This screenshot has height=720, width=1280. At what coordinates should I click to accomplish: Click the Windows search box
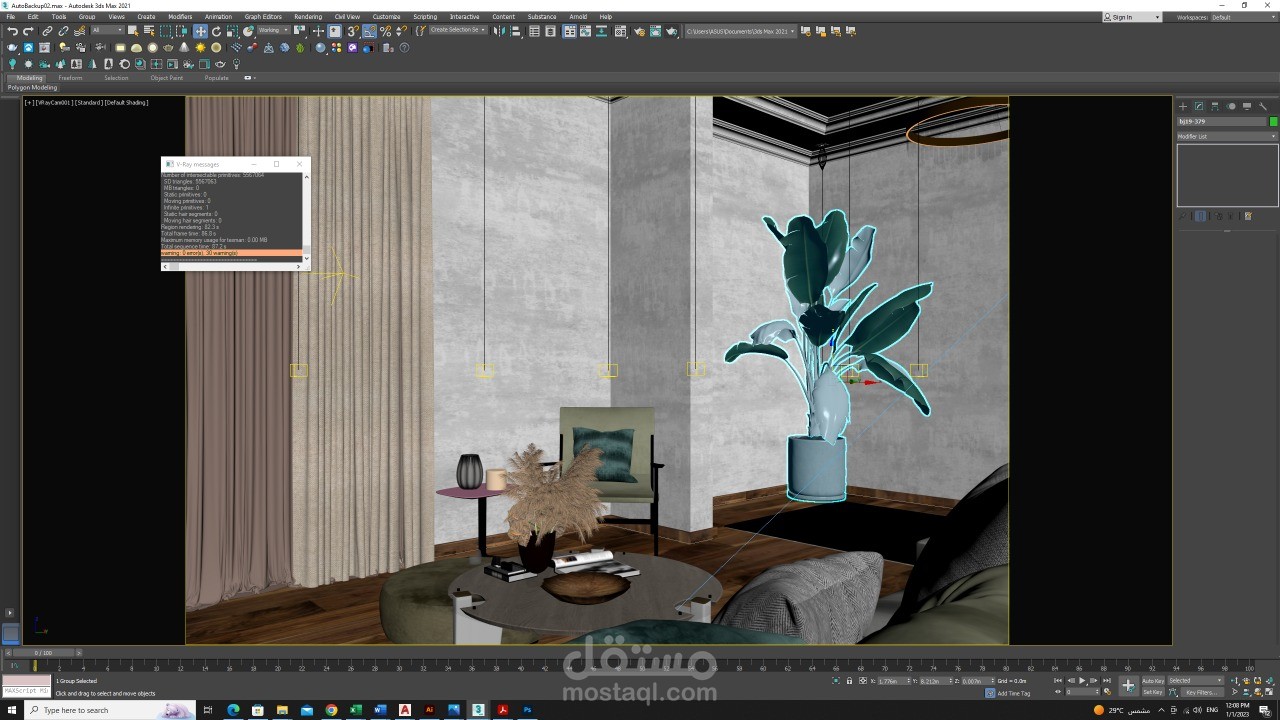[108, 710]
